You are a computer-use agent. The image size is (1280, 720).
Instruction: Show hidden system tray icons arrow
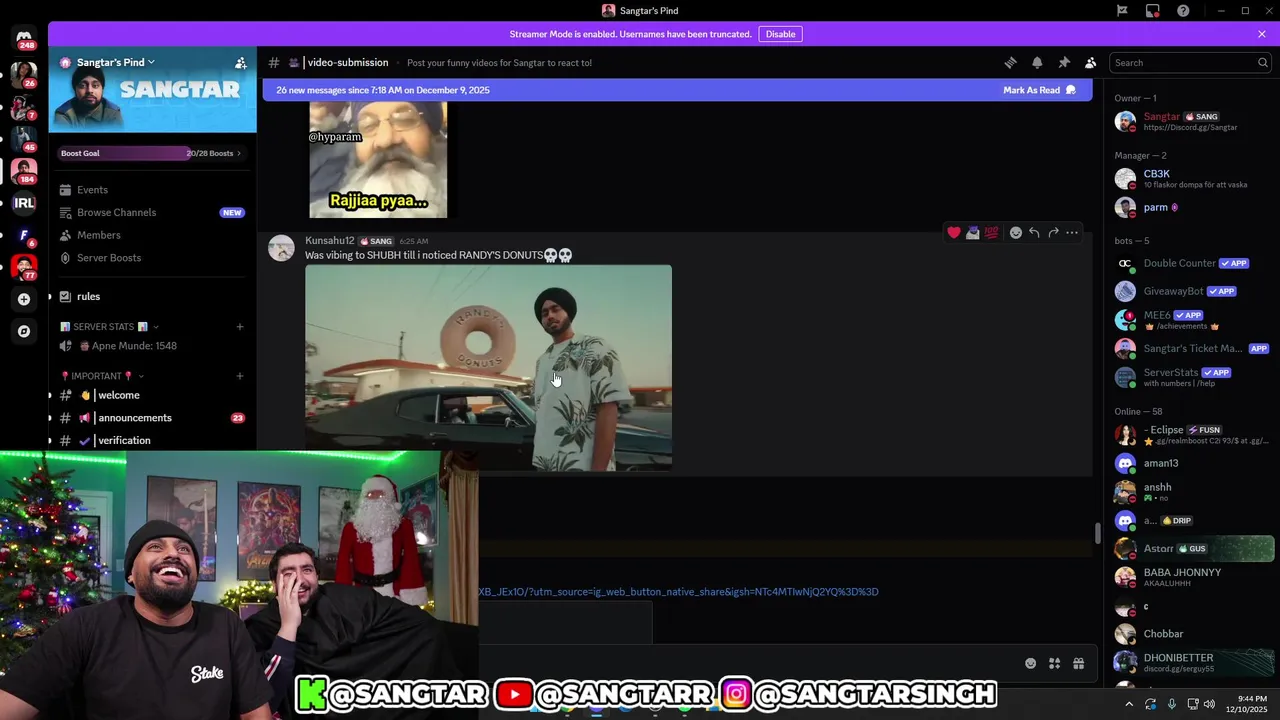tap(1129, 704)
